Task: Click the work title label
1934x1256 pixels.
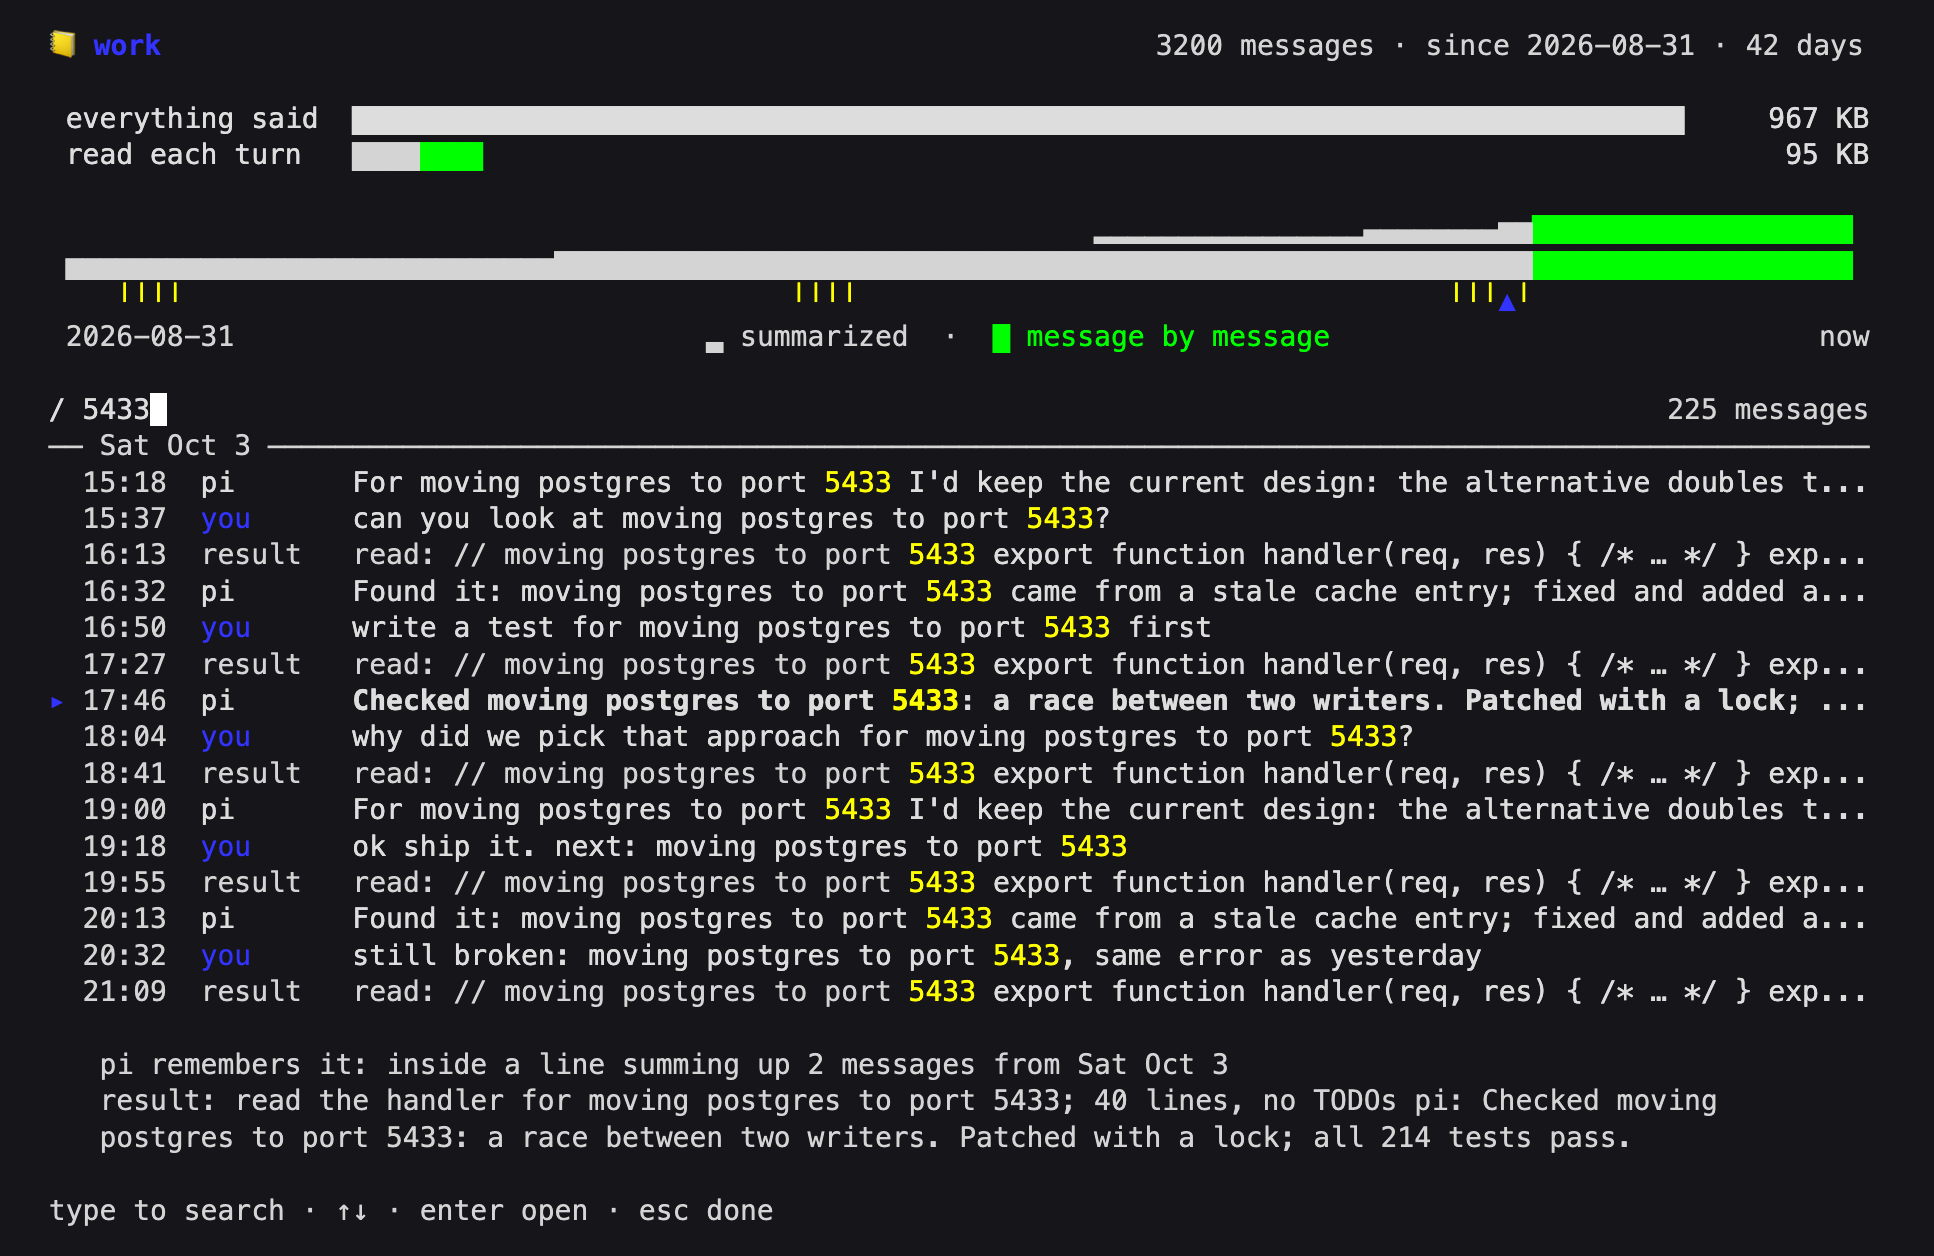Action: (x=127, y=46)
